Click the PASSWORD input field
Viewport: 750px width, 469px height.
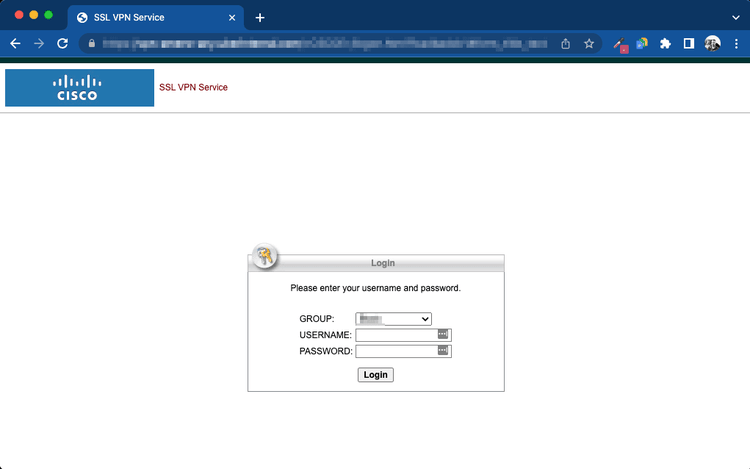click(395, 351)
